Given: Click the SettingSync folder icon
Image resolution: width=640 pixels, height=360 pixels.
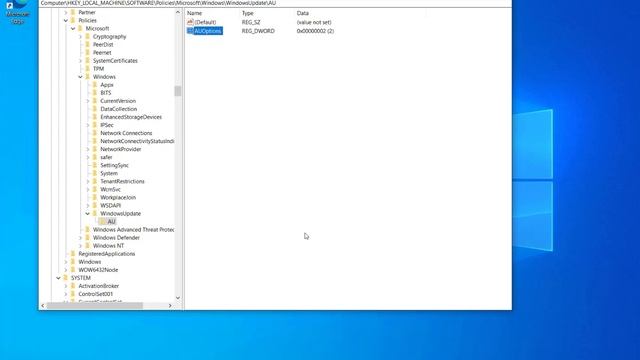Looking at the screenshot, I should pos(95,165).
